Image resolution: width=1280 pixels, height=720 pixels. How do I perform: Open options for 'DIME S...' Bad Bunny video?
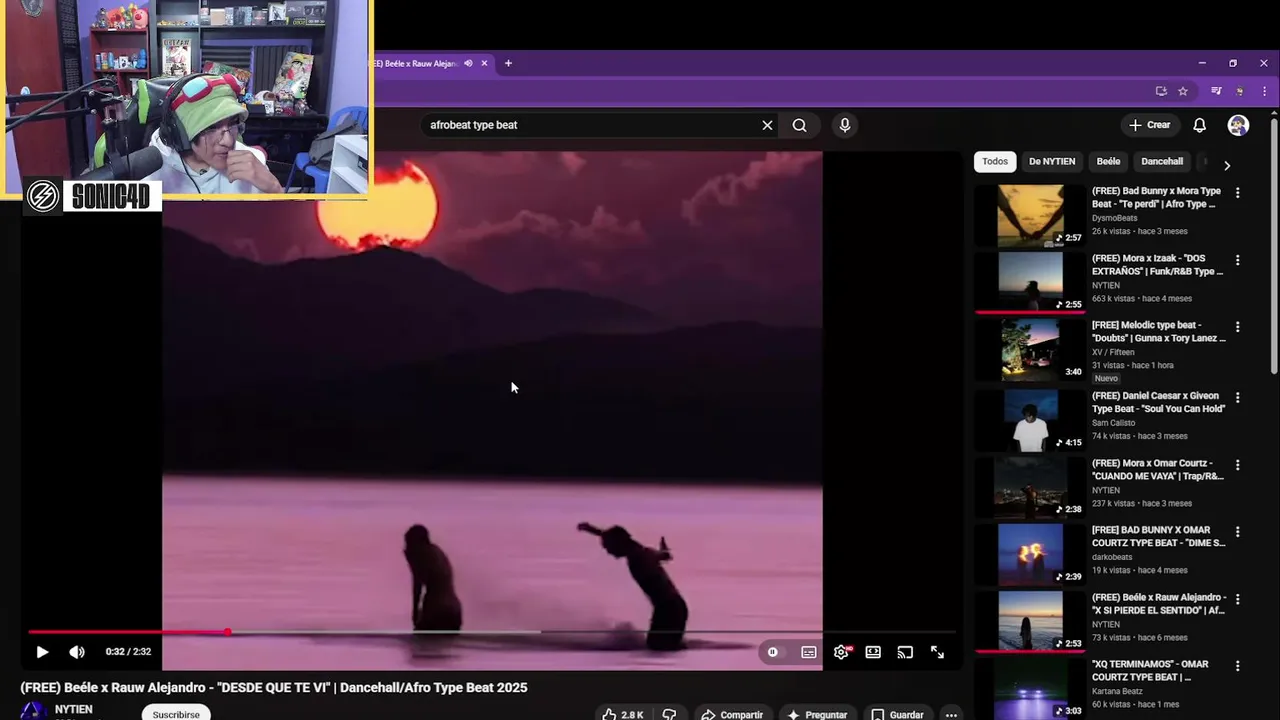click(x=1237, y=532)
